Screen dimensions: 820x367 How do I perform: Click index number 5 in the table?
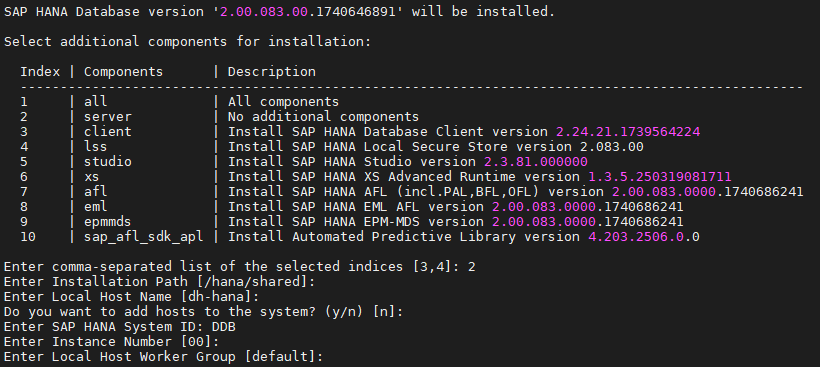tap(24, 162)
